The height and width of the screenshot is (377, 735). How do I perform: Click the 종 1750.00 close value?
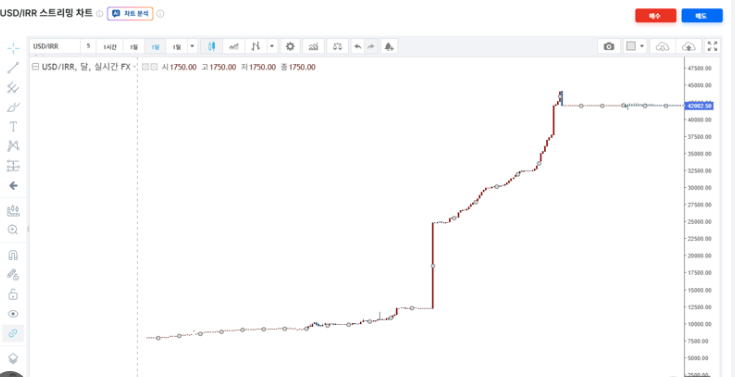click(x=298, y=67)
